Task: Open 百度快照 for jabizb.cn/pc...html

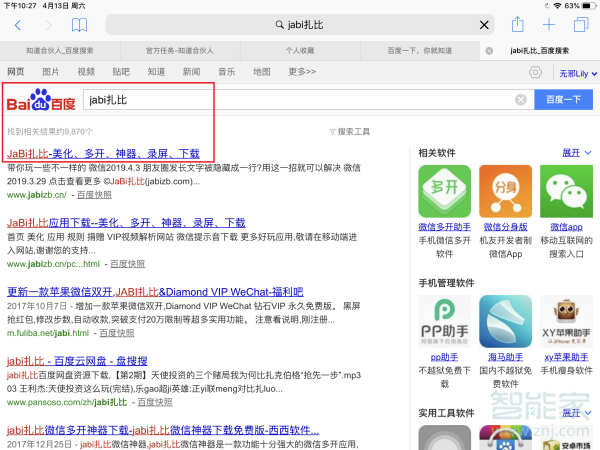Action: pos(127,264)
